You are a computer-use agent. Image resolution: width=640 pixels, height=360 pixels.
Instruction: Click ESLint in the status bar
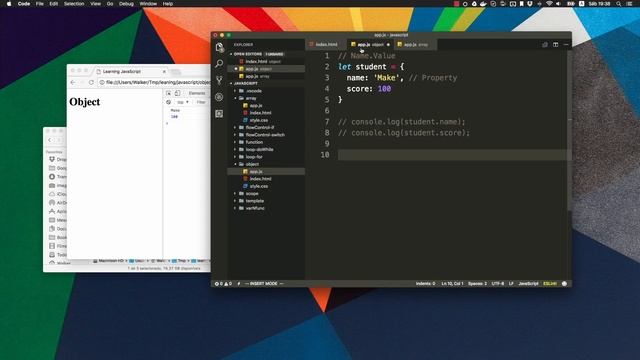tap(550, 283)
